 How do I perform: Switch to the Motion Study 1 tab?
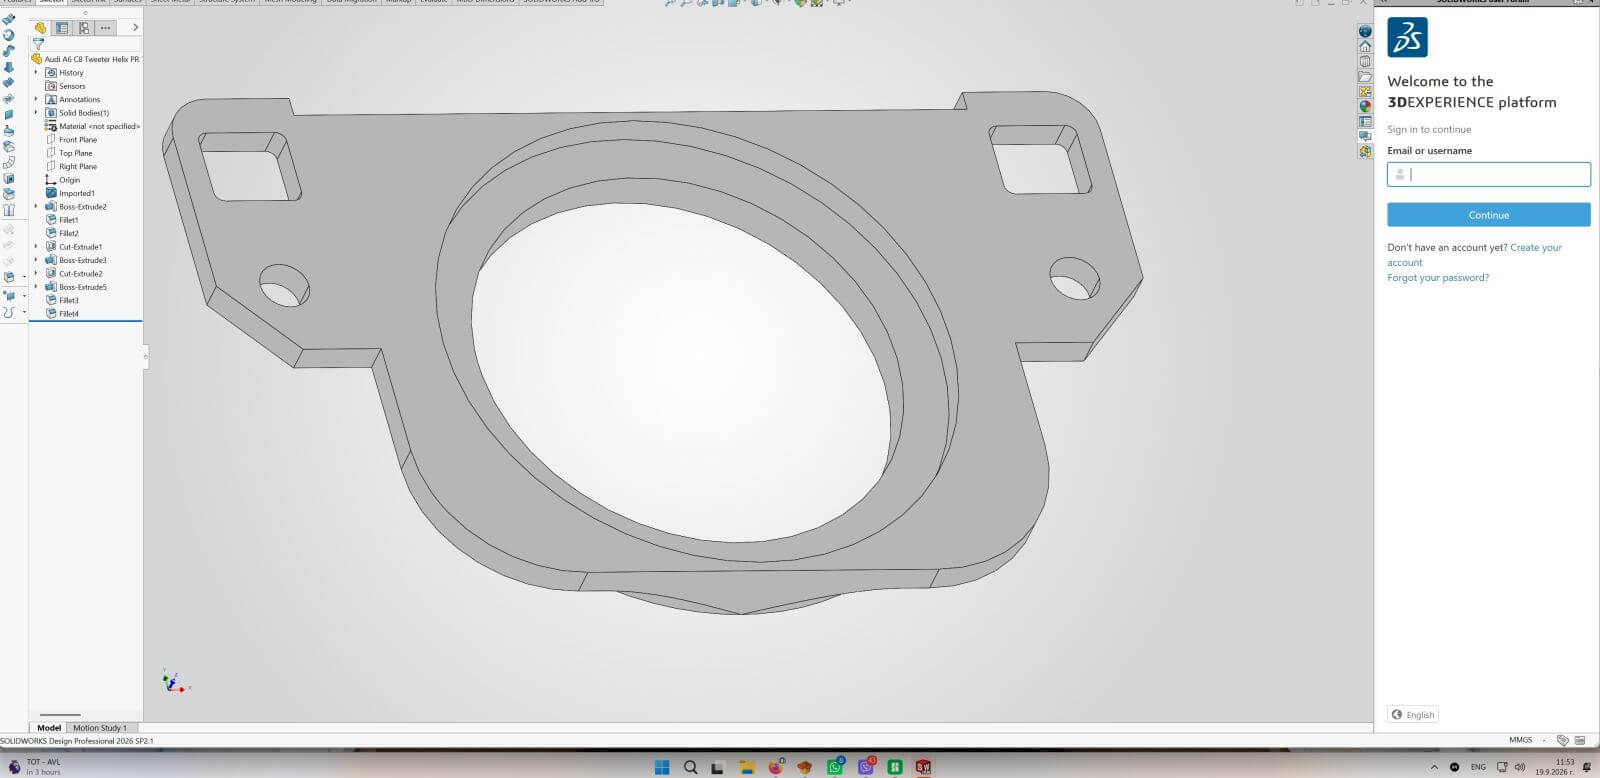pos(100,728)
